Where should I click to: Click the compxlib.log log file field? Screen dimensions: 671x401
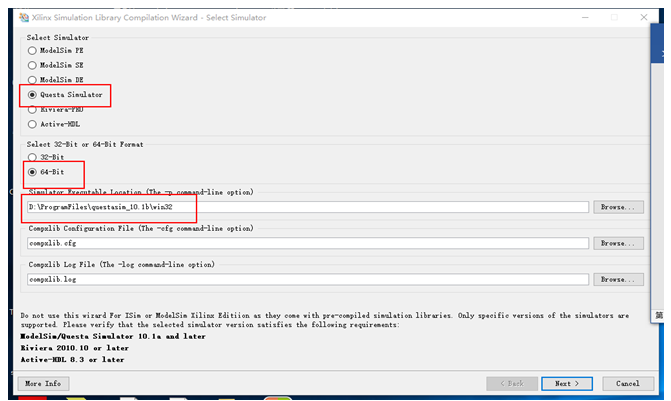pos(308,279)
